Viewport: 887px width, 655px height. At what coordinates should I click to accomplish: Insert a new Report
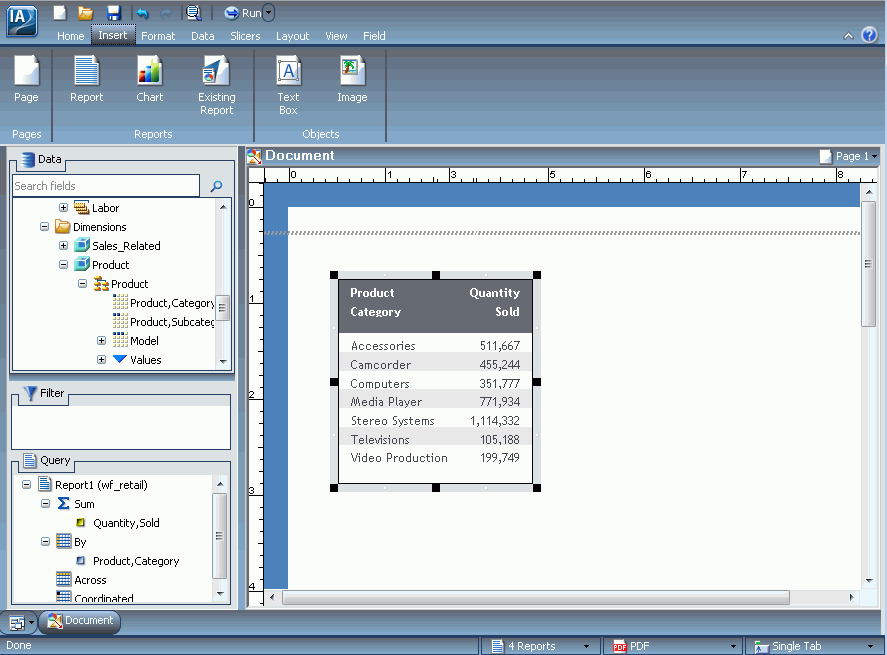pos(87,80)
